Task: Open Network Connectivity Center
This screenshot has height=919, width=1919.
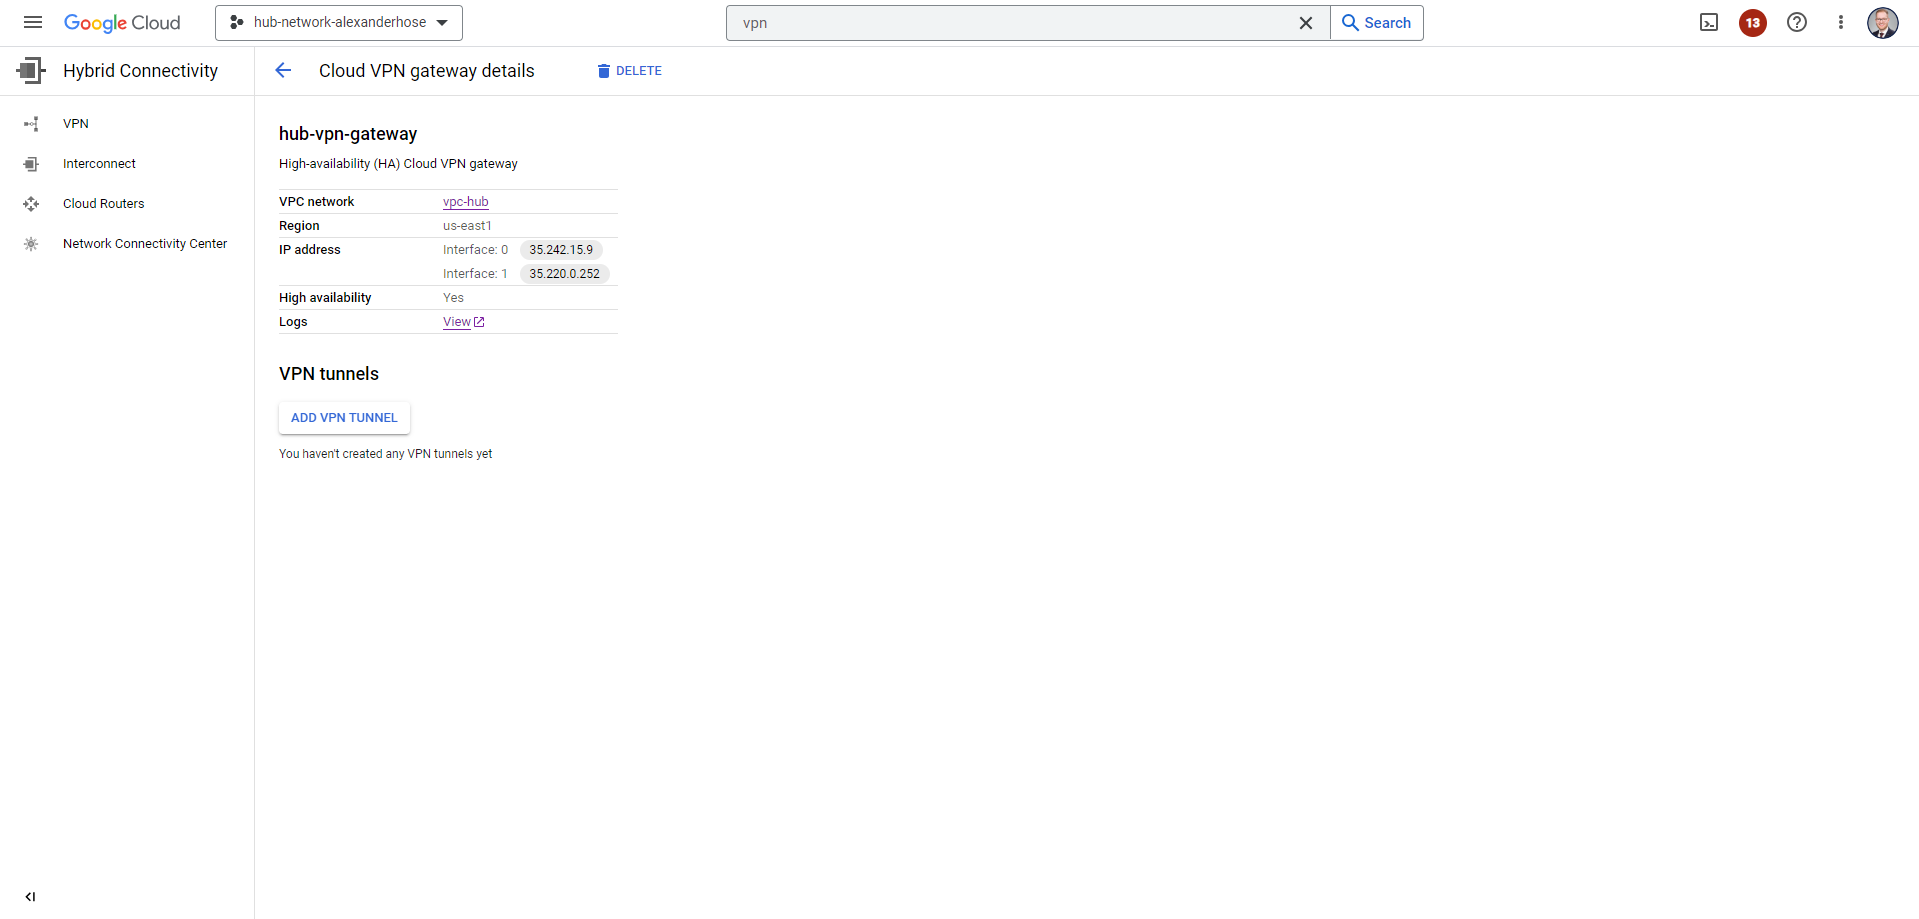Action: tap(145, 244)
